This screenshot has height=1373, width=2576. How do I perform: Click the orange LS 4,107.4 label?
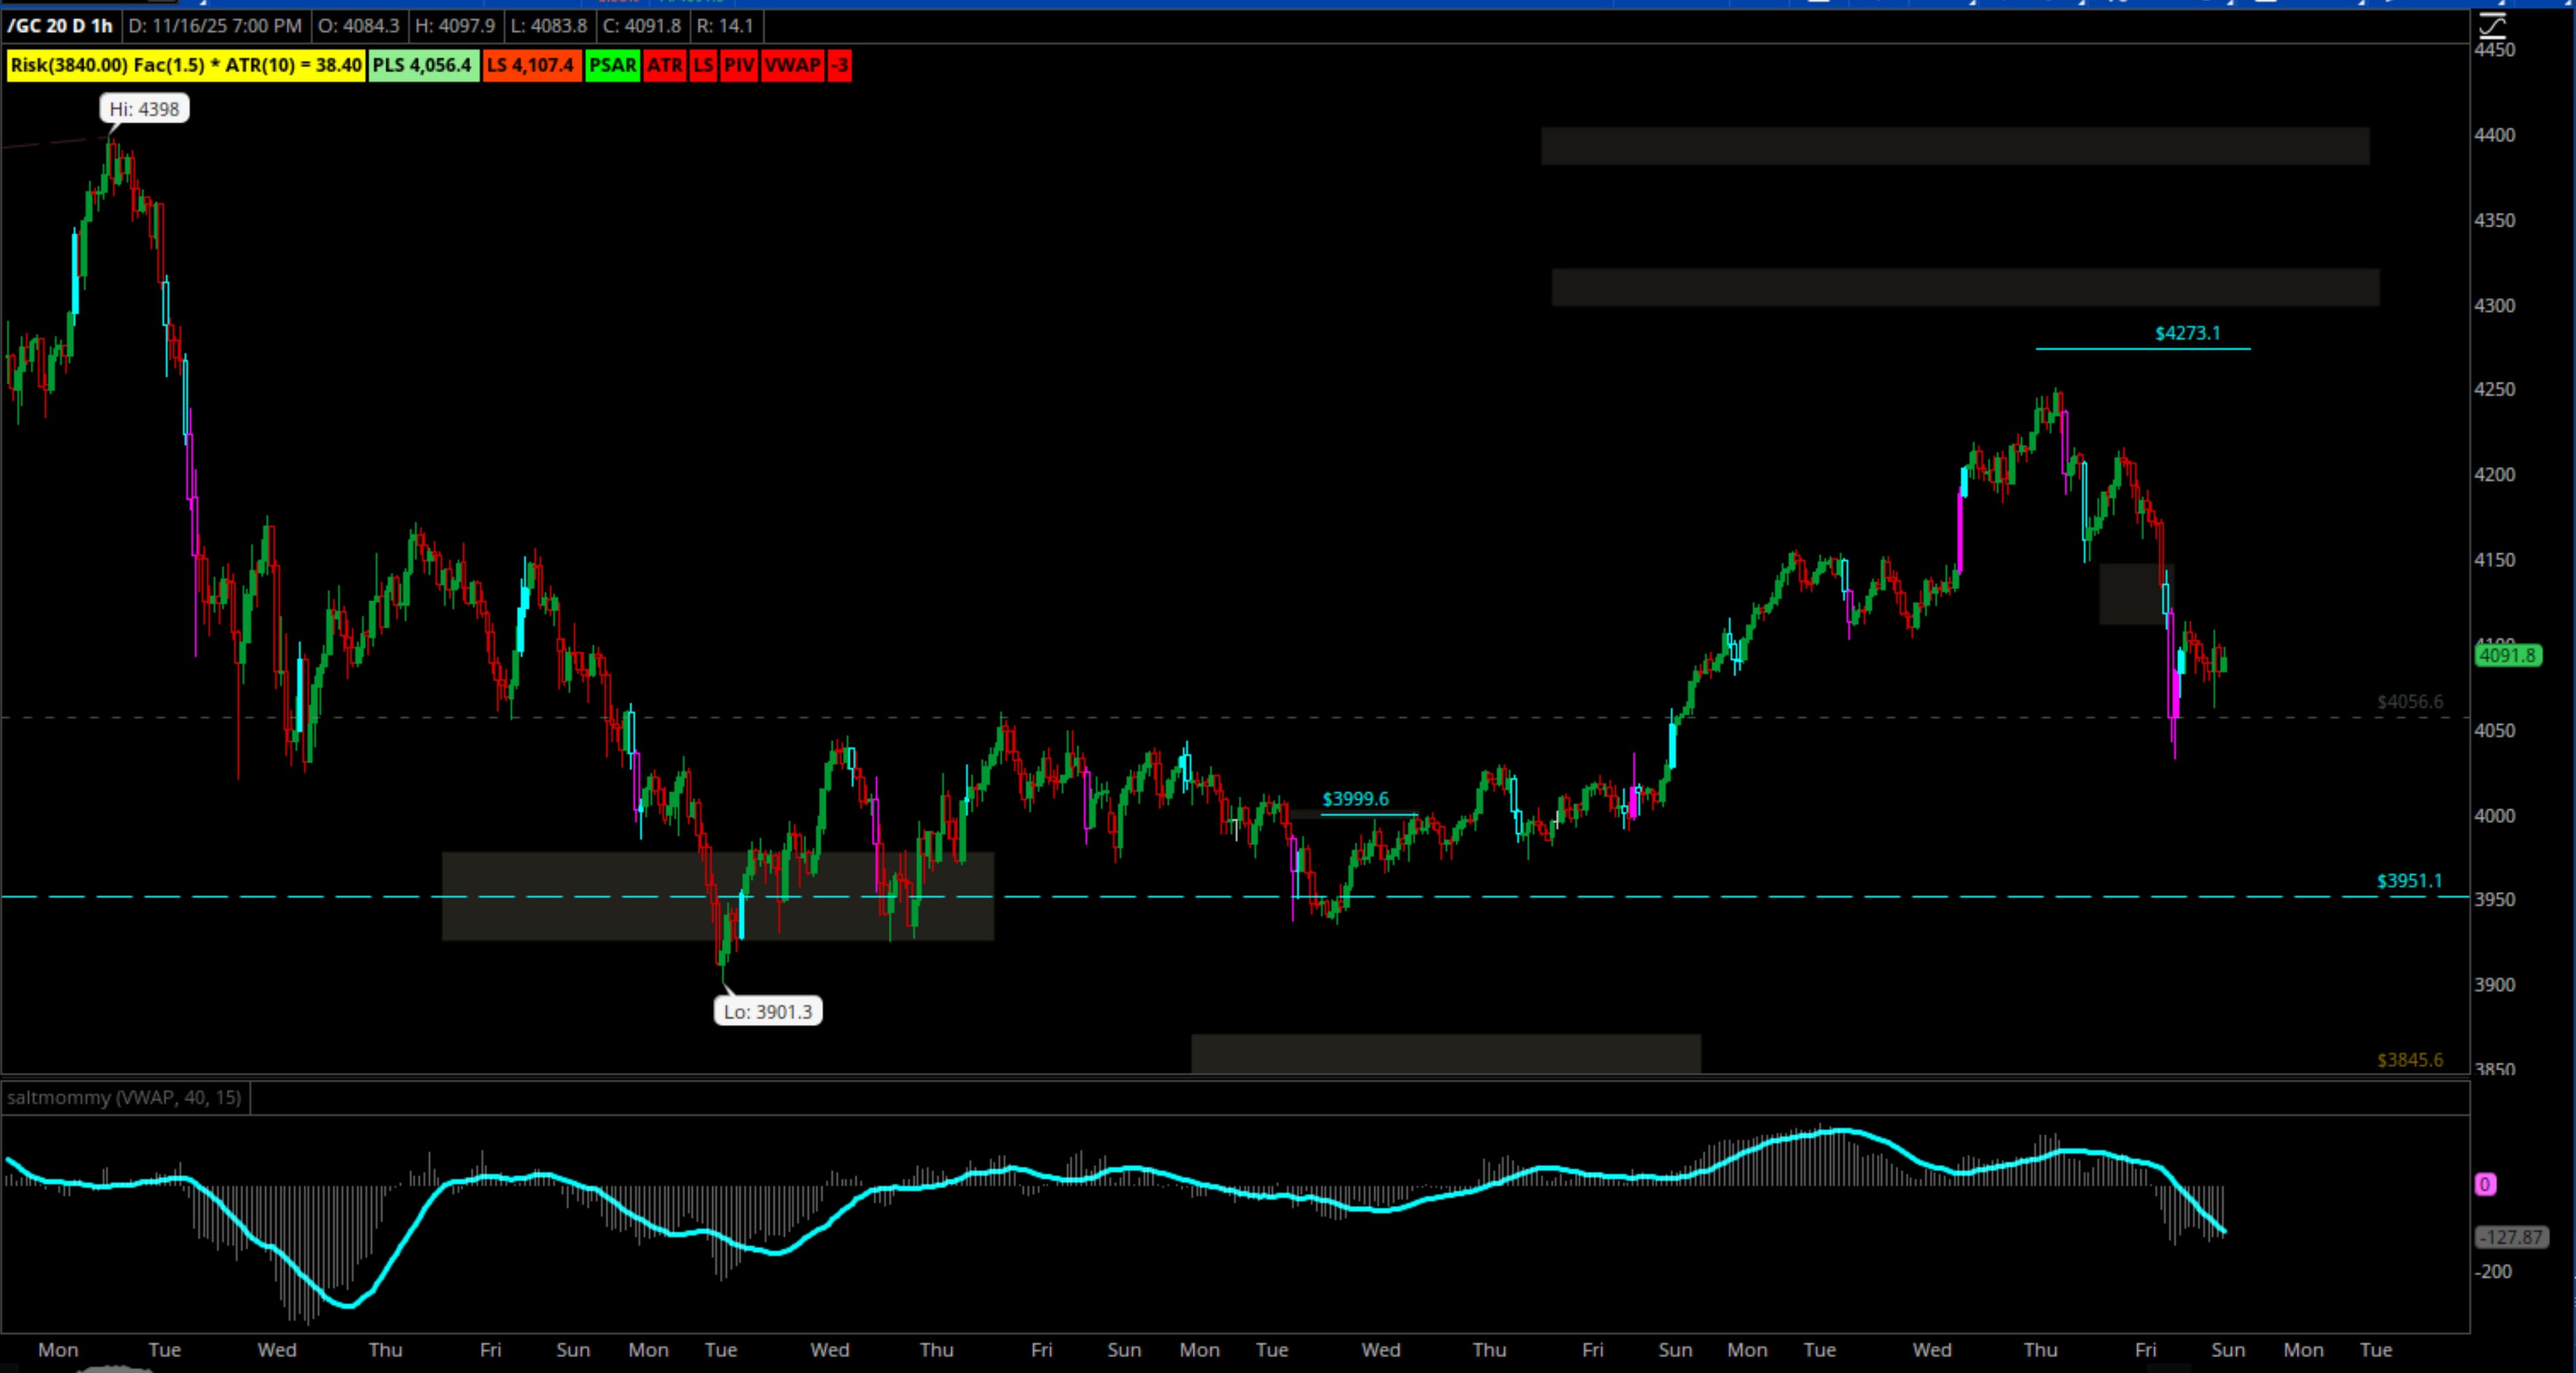coord(531,66)
